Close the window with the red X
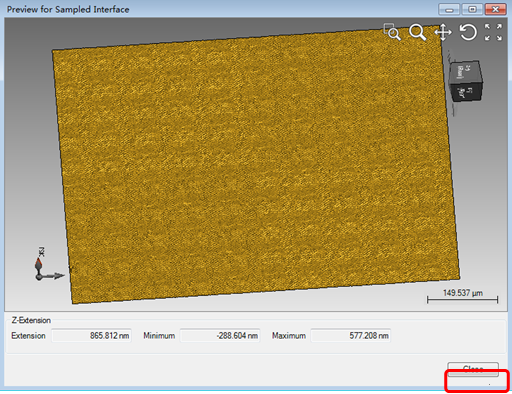 [x=496, y=9]
